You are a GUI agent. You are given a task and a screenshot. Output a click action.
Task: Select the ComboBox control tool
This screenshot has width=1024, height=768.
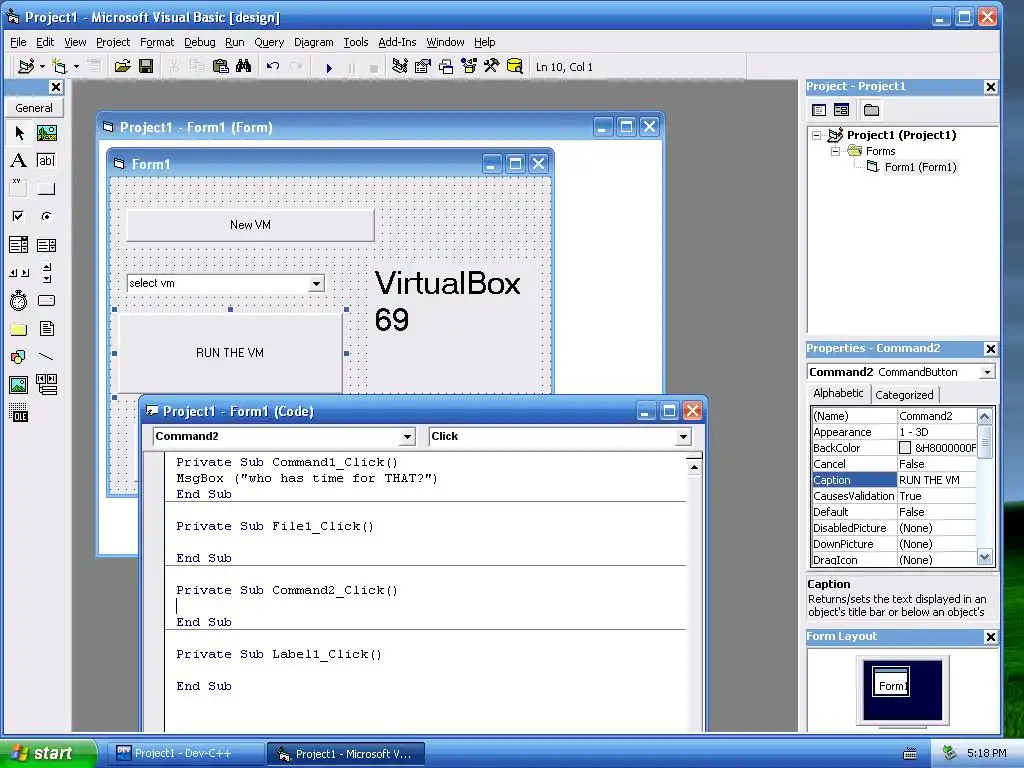click(x=19, y=245)
